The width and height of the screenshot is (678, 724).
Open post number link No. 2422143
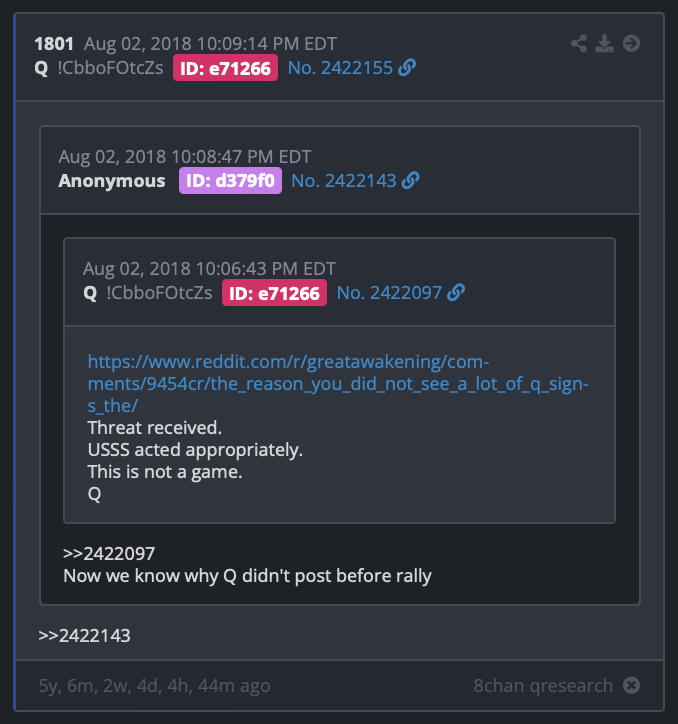[344, 181]
